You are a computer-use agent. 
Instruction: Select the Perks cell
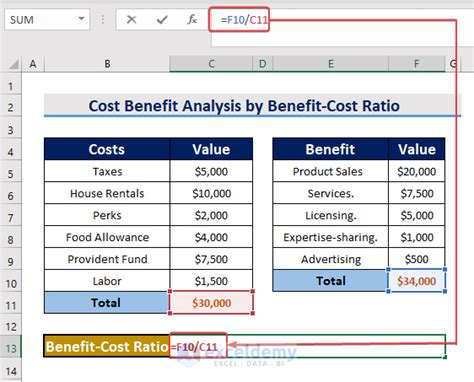coord(107,215)
